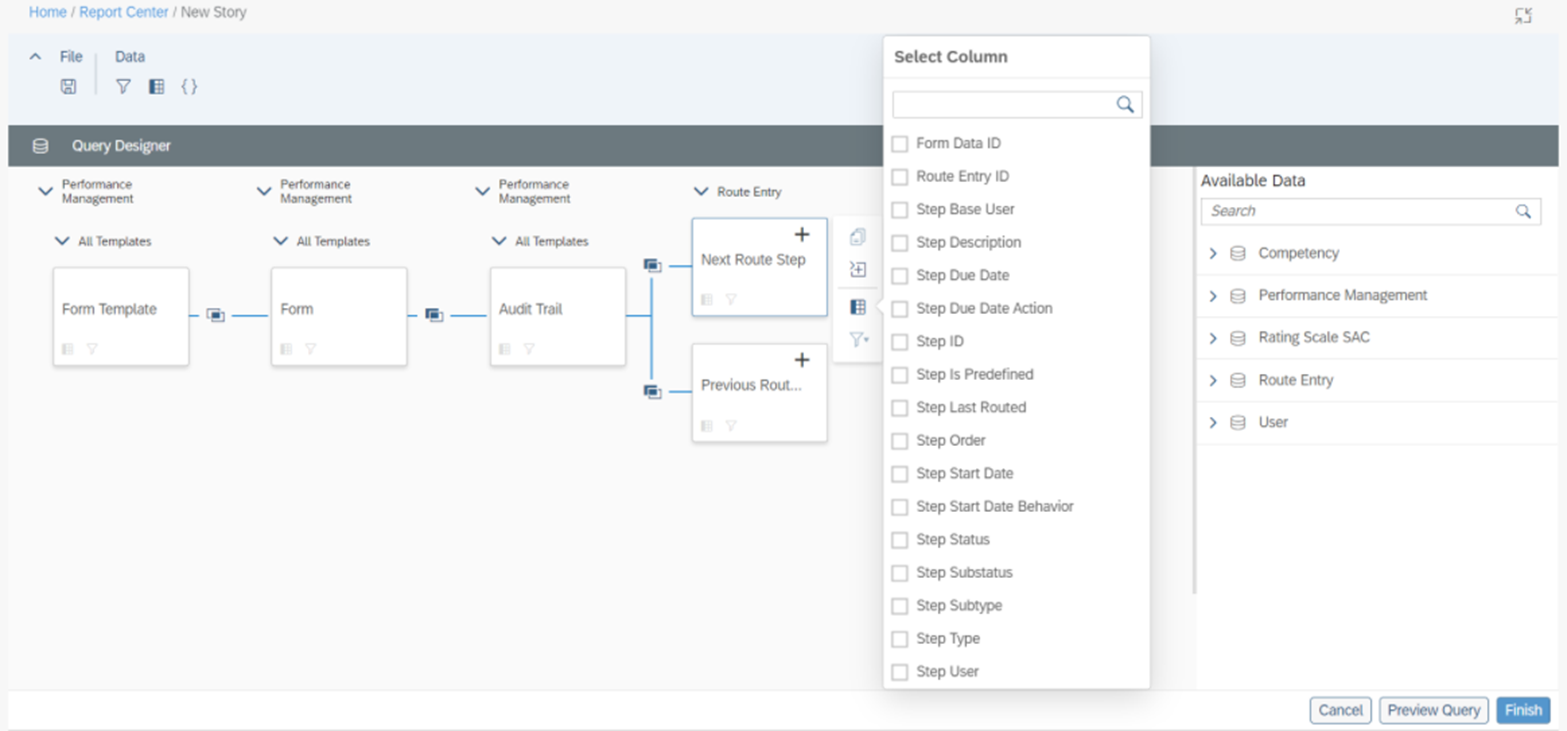Image resolution: width=1567 pixels, height=731 pixels.
Task: Check the Step Start Date Behavior column
Action: coord(900,507)
